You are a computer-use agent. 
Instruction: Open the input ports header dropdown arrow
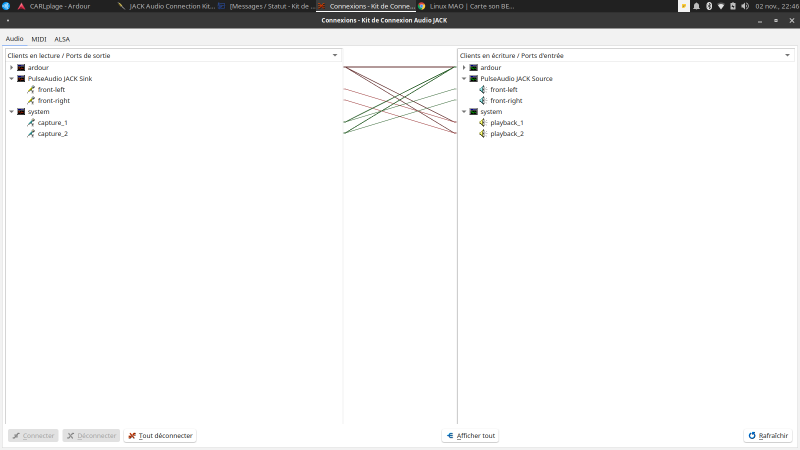click(787, 55)
